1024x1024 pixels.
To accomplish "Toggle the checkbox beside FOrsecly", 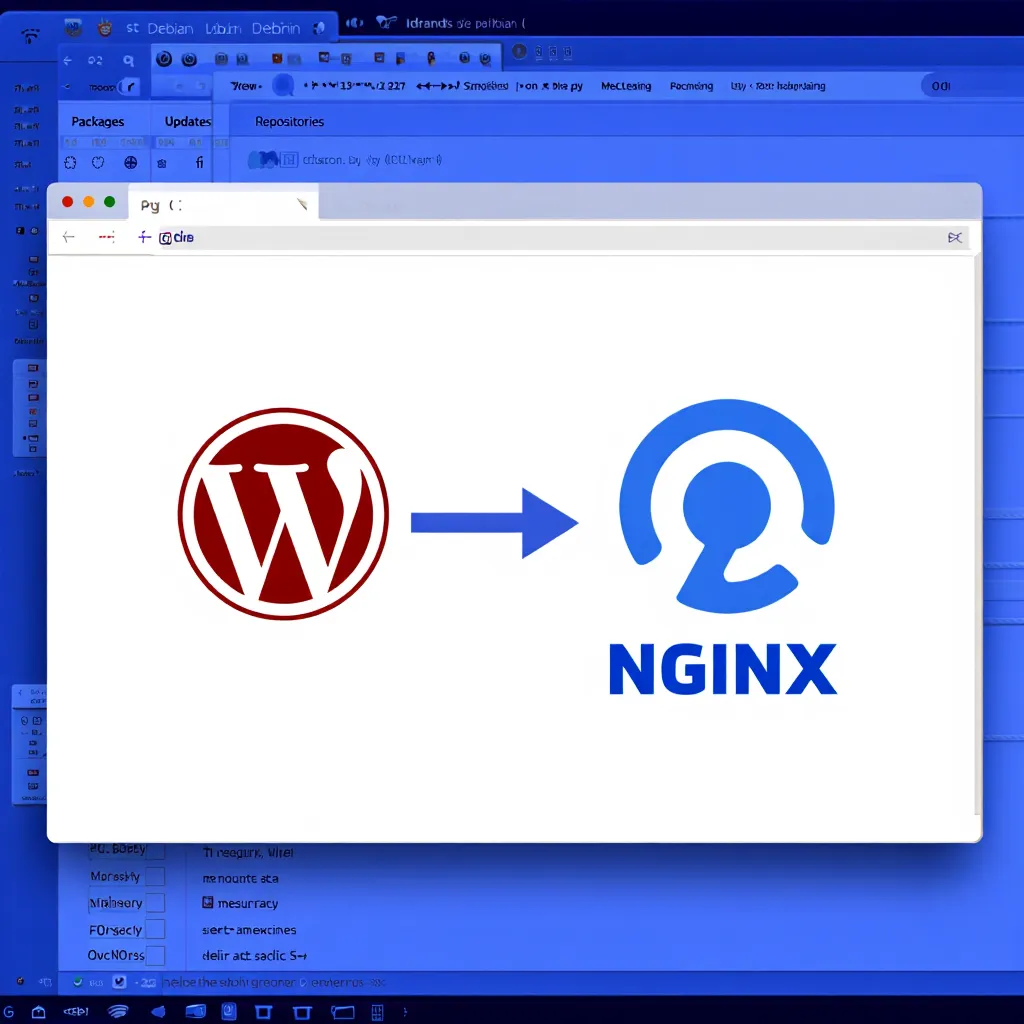I will pos(155,930).
